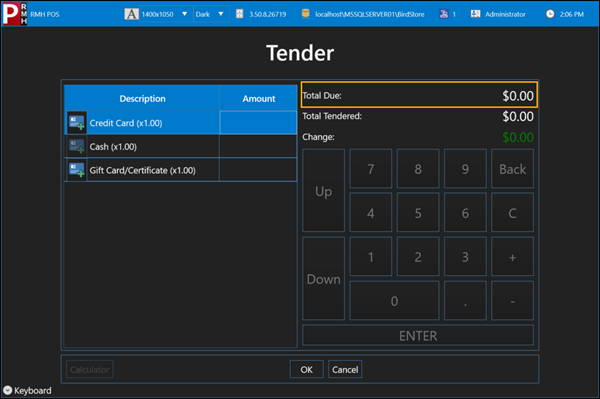Screen dimensions: 600x399
Task: Click the Down navigation key
Action: tap(323, 278)
